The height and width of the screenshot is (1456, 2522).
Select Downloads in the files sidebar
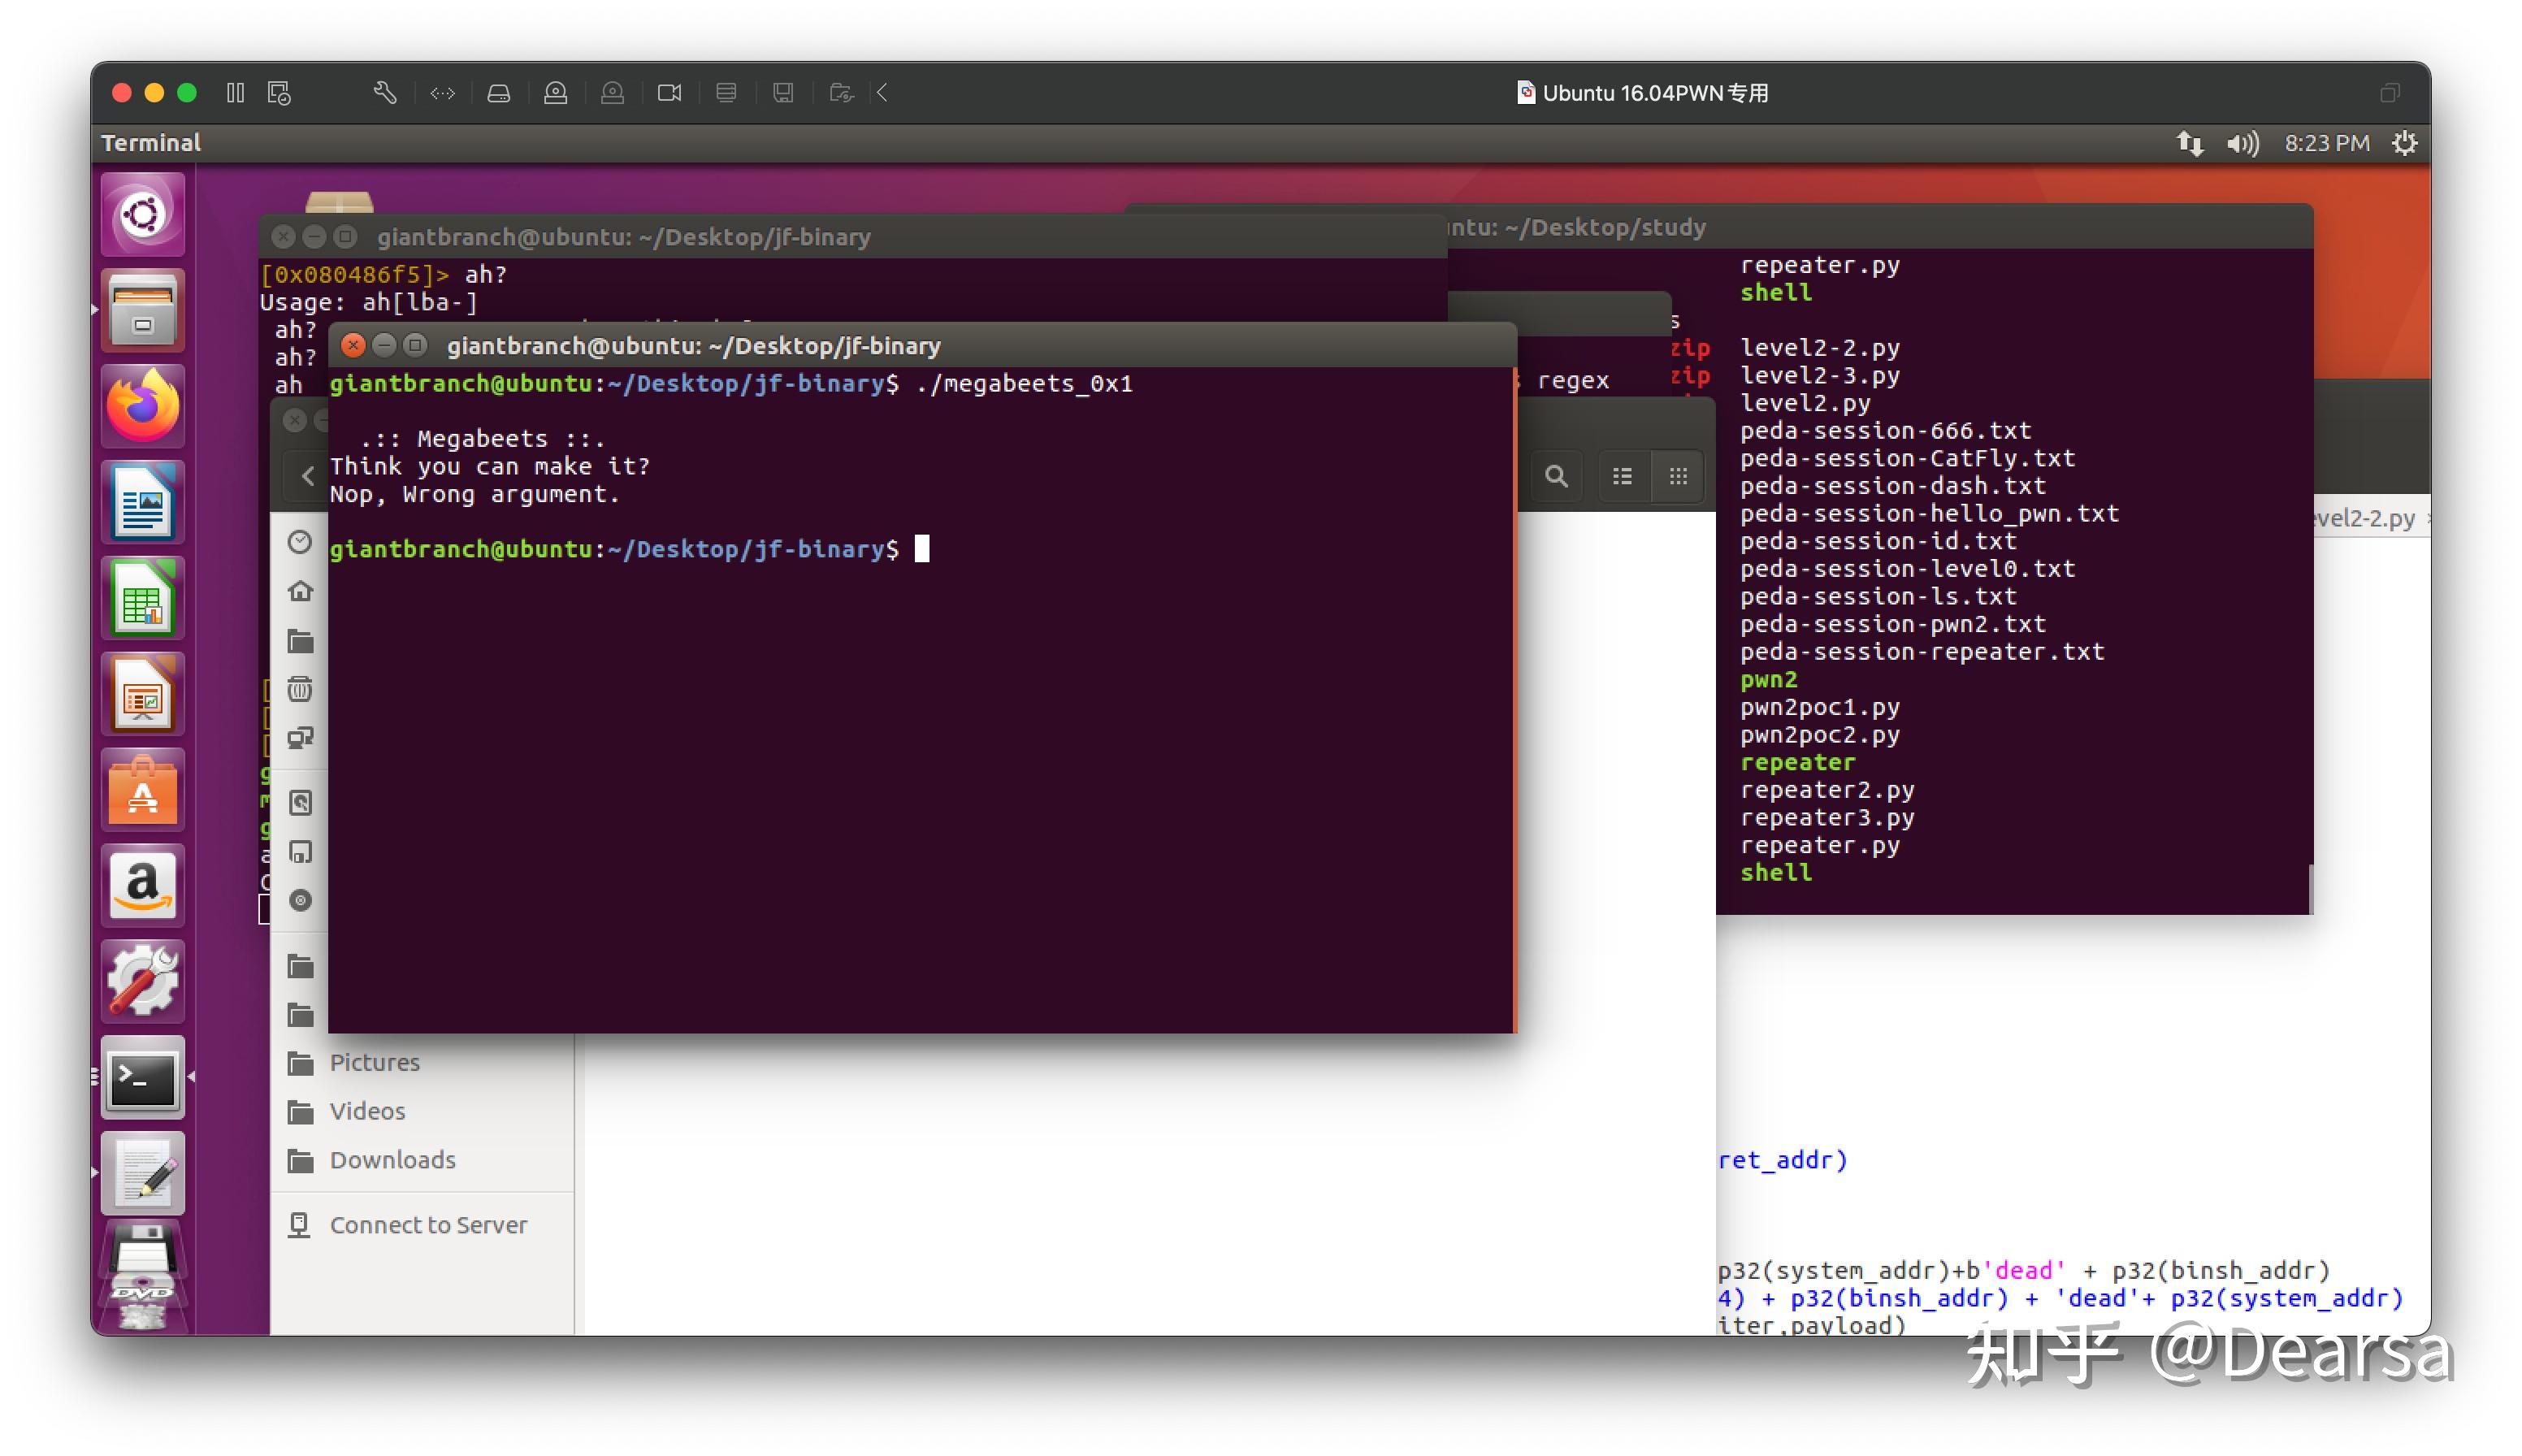point(392,1160)
